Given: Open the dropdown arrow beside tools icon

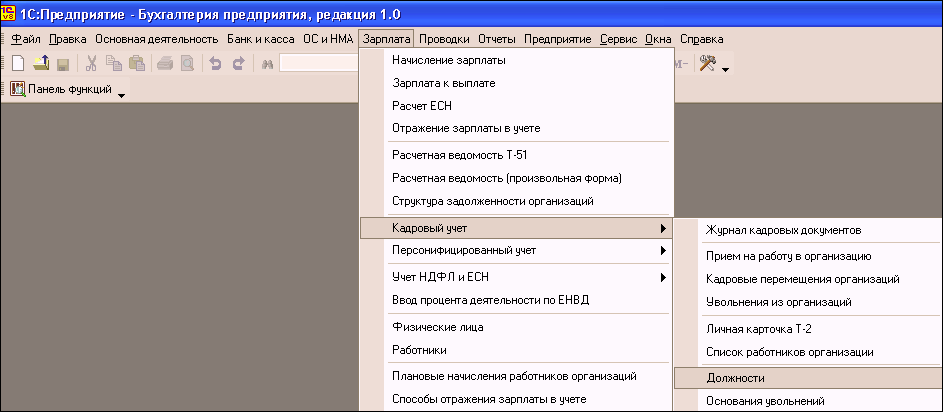Looking at the screenshot, I should click(x=725, y=70).
